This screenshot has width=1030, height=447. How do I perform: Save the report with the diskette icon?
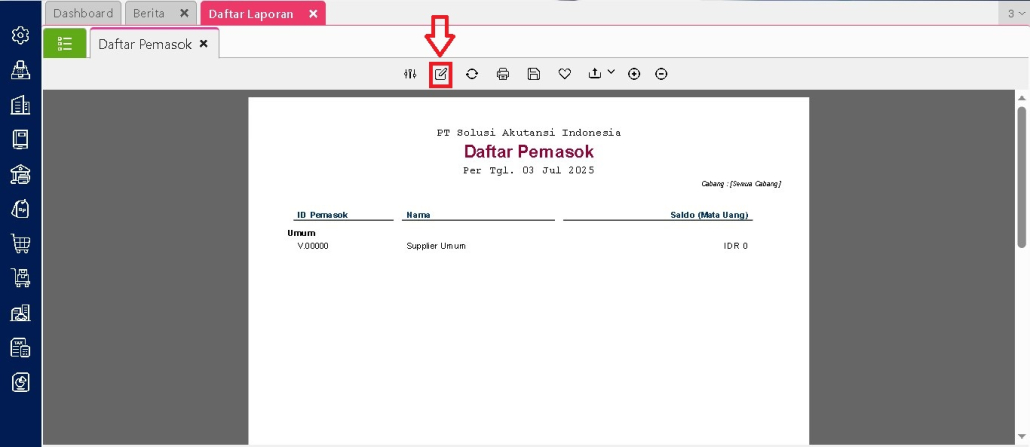coord(534,74)
